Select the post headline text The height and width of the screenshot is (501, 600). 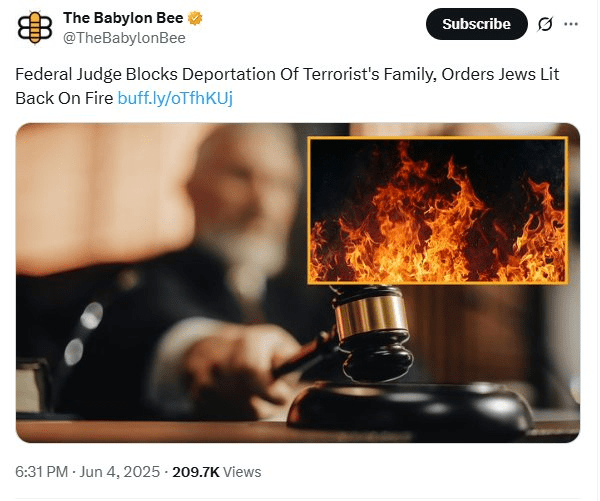(x=287, y=86)
